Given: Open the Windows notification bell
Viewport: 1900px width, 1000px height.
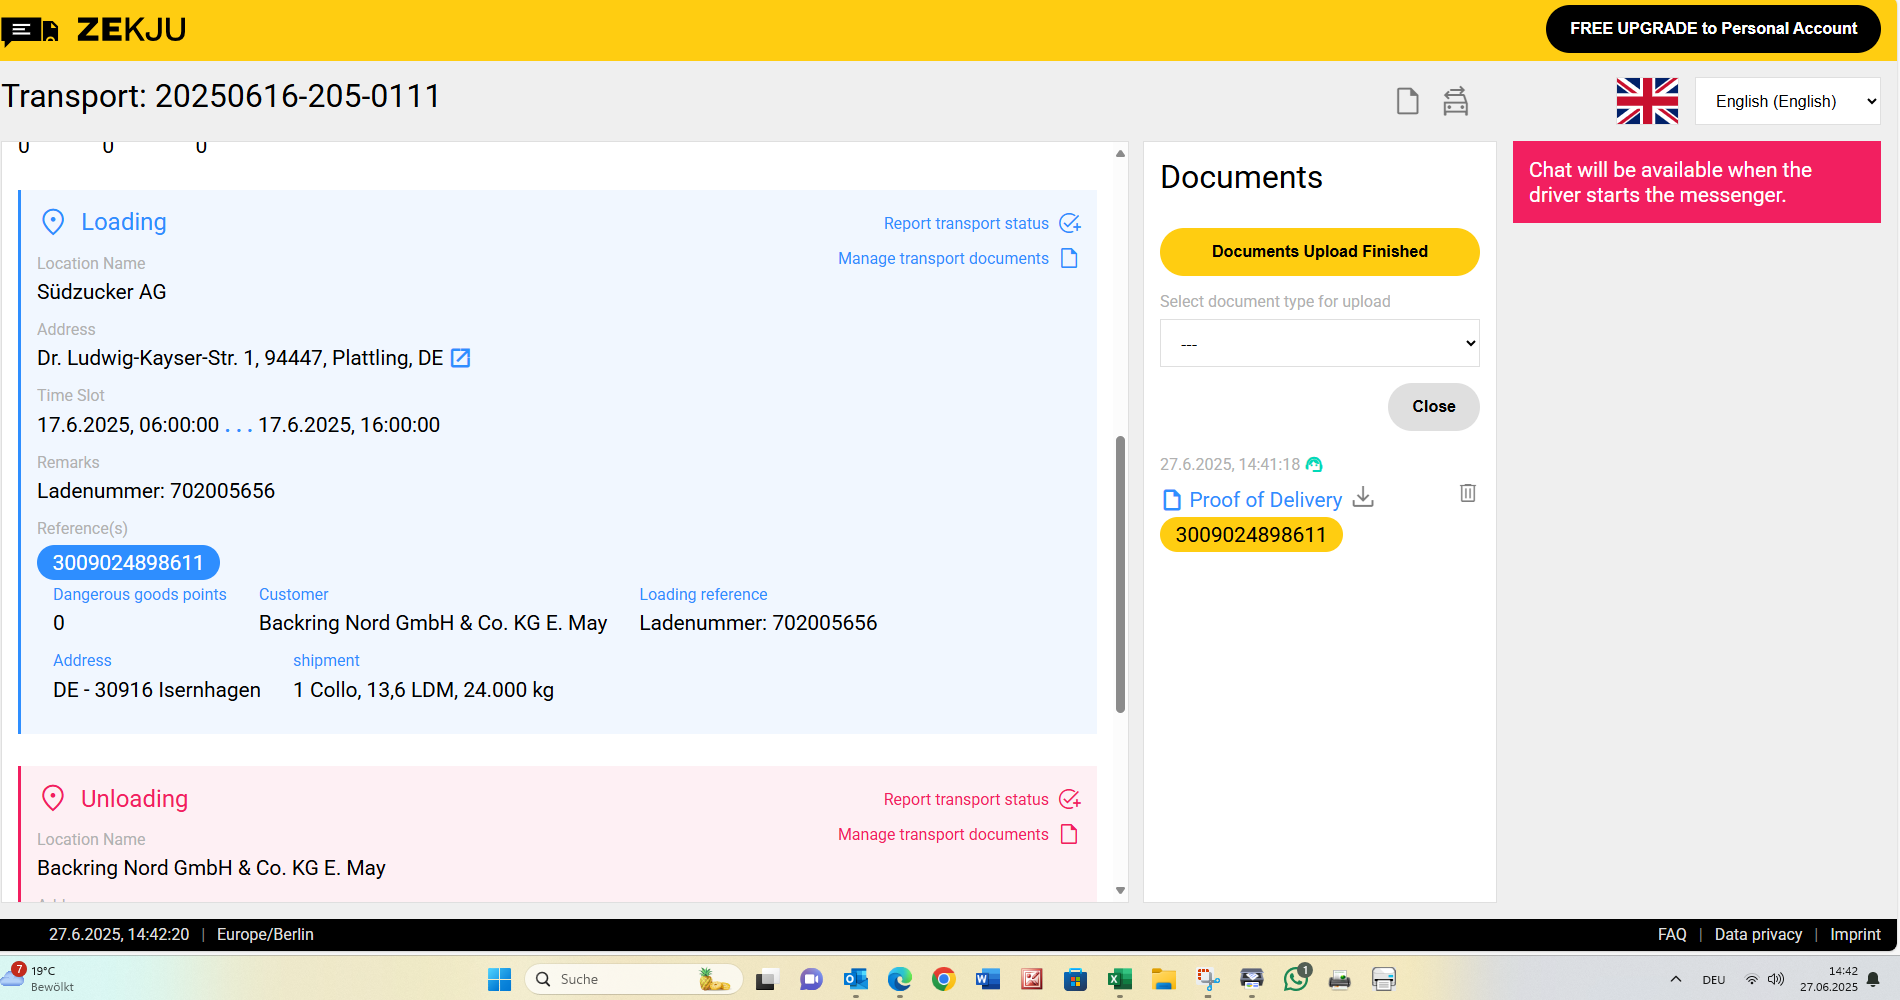Looking at the screenshot, I should click(x=1873, y=979).
